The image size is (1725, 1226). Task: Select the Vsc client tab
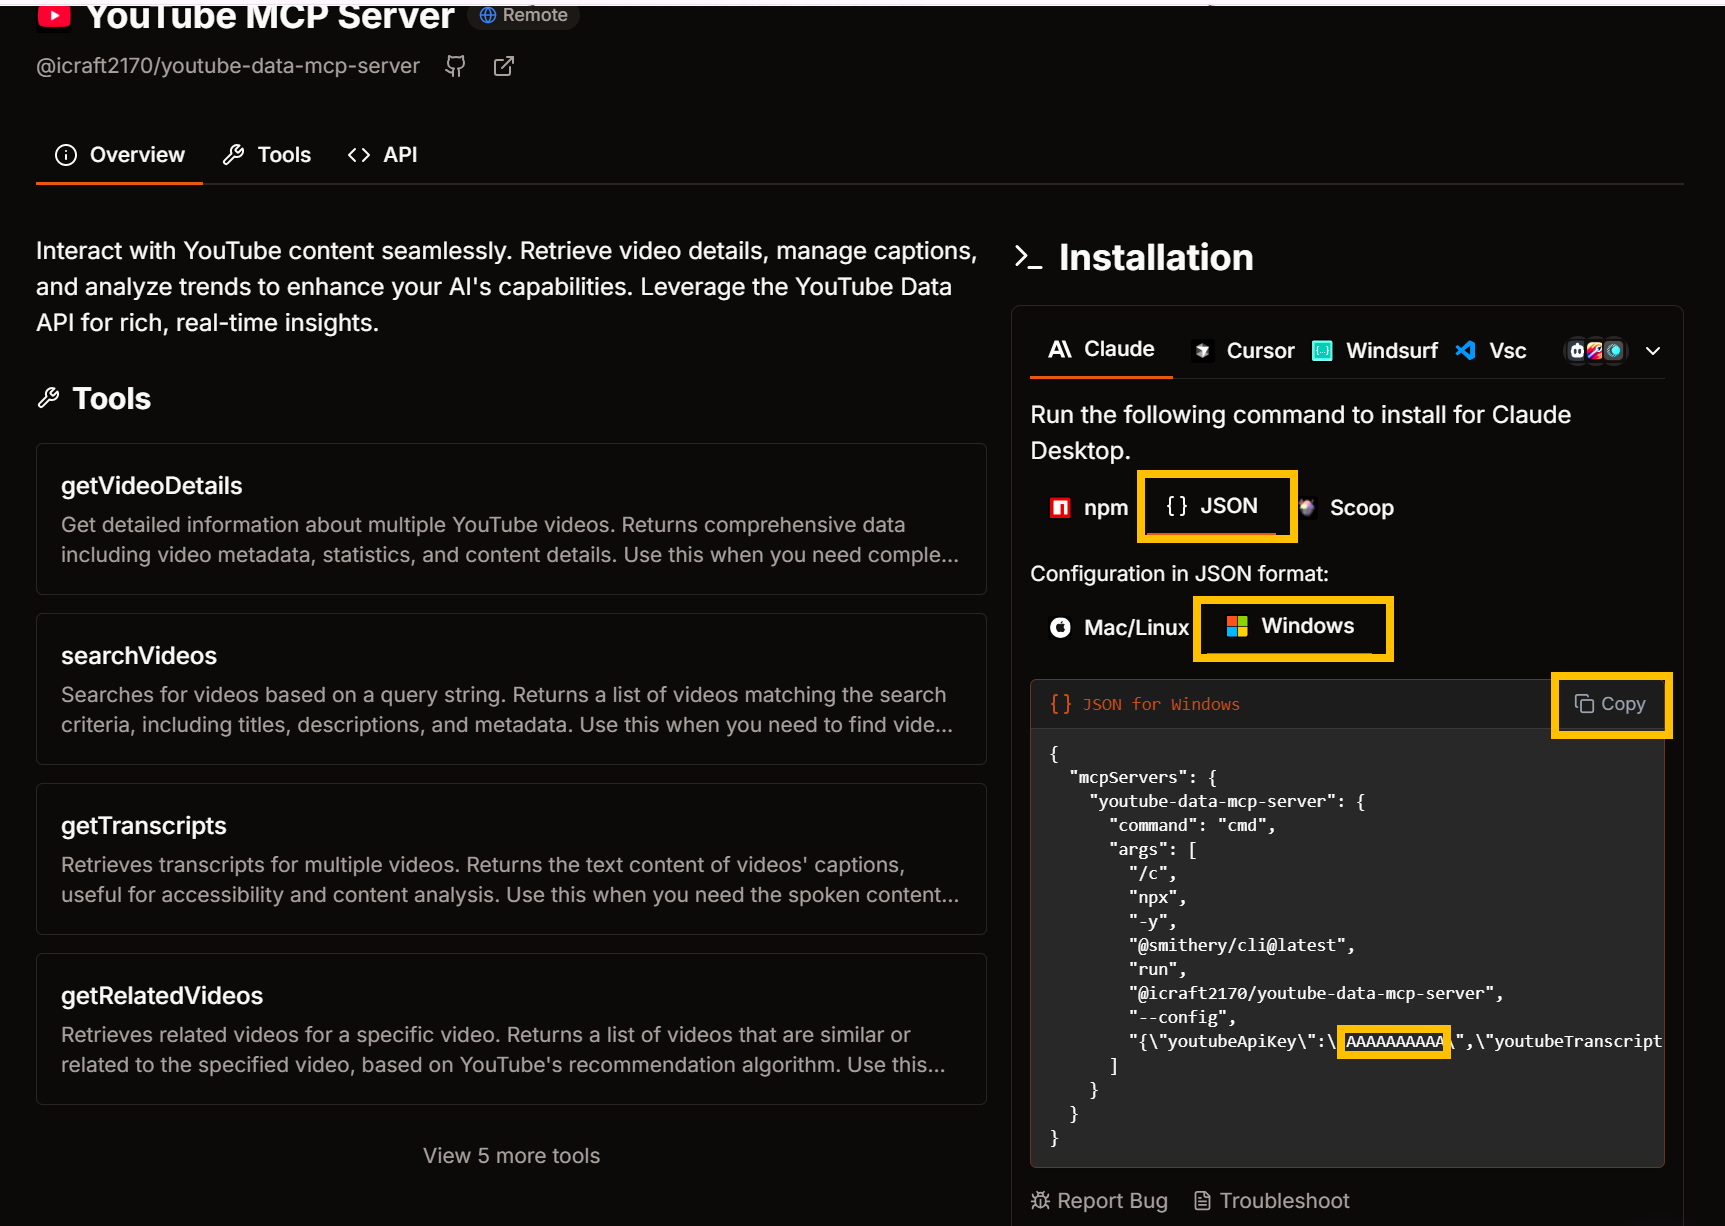point(1491,351)
